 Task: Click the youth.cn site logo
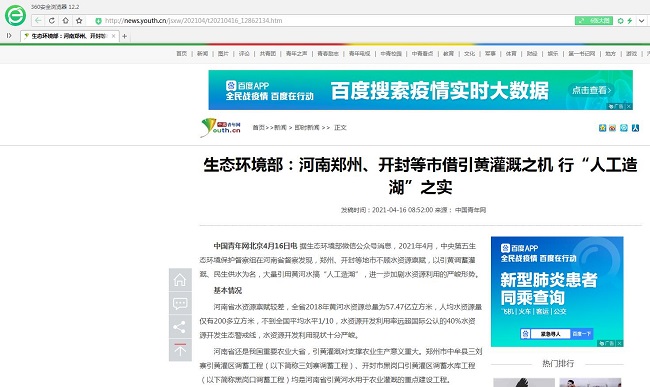221,127
